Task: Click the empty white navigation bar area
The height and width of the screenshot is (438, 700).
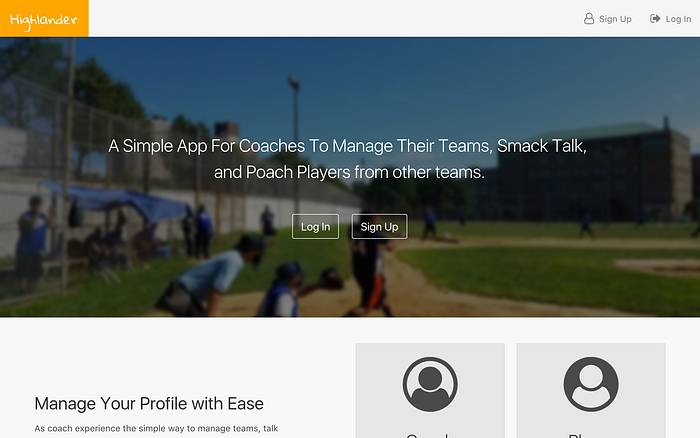Action: point(335,18)
